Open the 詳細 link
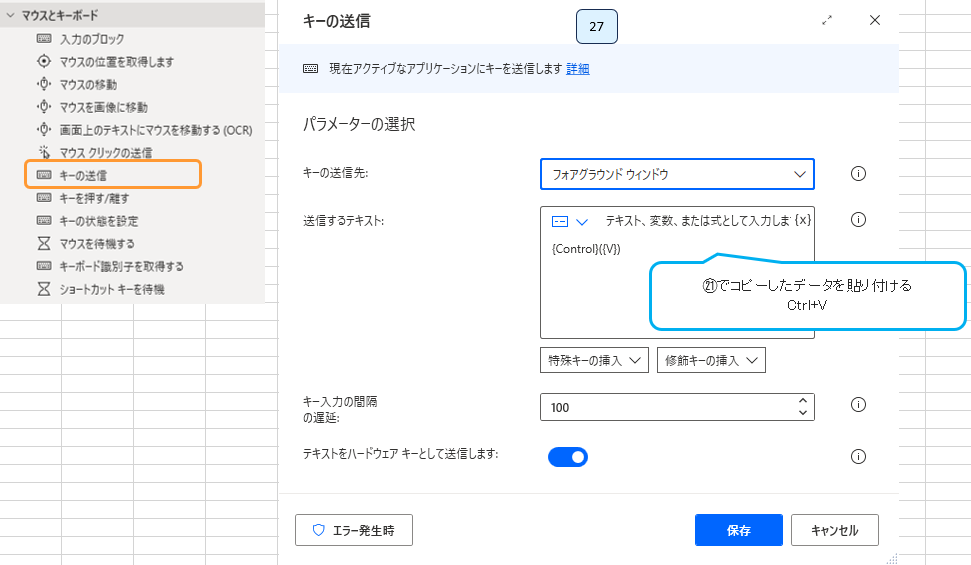This screenshot has height=565, width=971. (x=578, y=69)
